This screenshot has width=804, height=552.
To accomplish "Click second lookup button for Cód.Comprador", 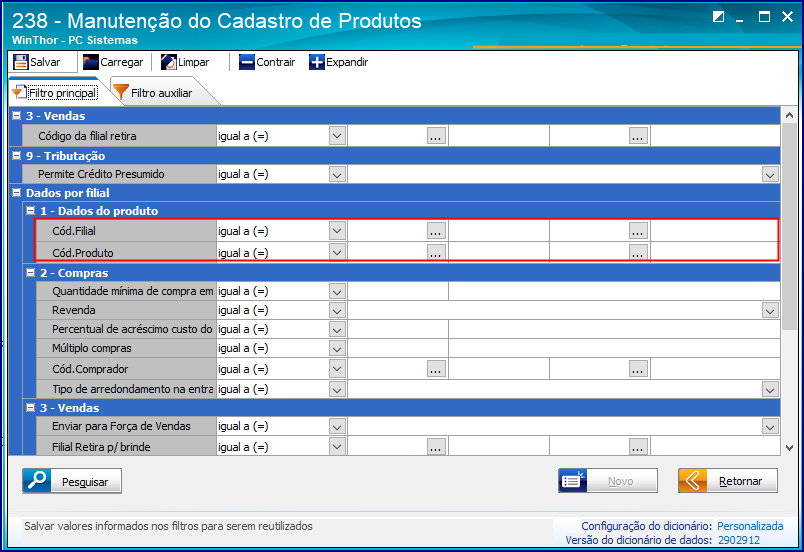I will [x=638, y=369].
